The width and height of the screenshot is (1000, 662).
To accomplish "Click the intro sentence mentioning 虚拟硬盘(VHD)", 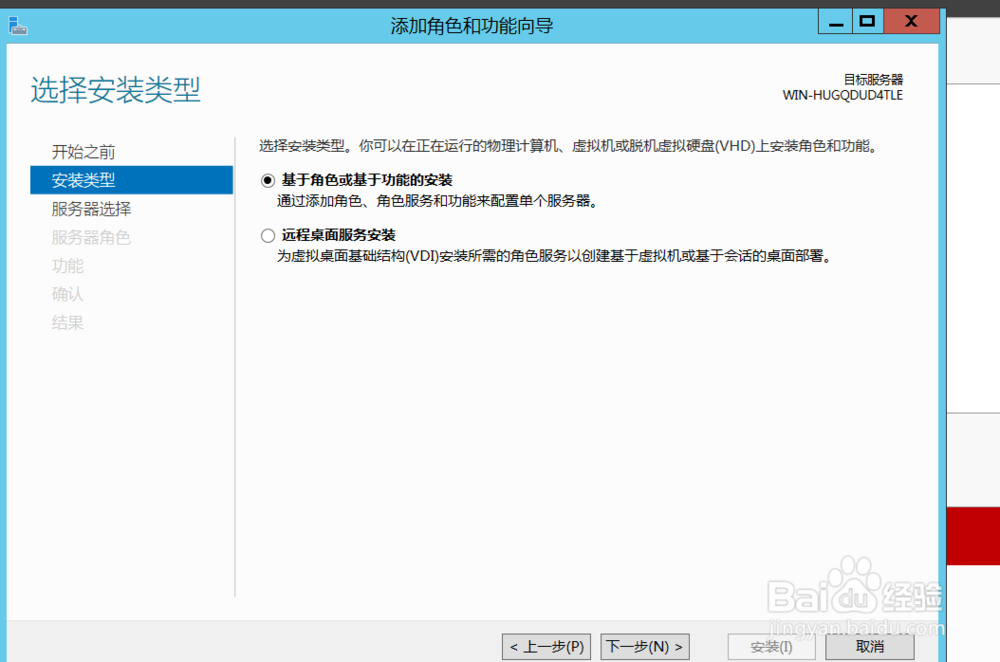I will coord(570,147).
